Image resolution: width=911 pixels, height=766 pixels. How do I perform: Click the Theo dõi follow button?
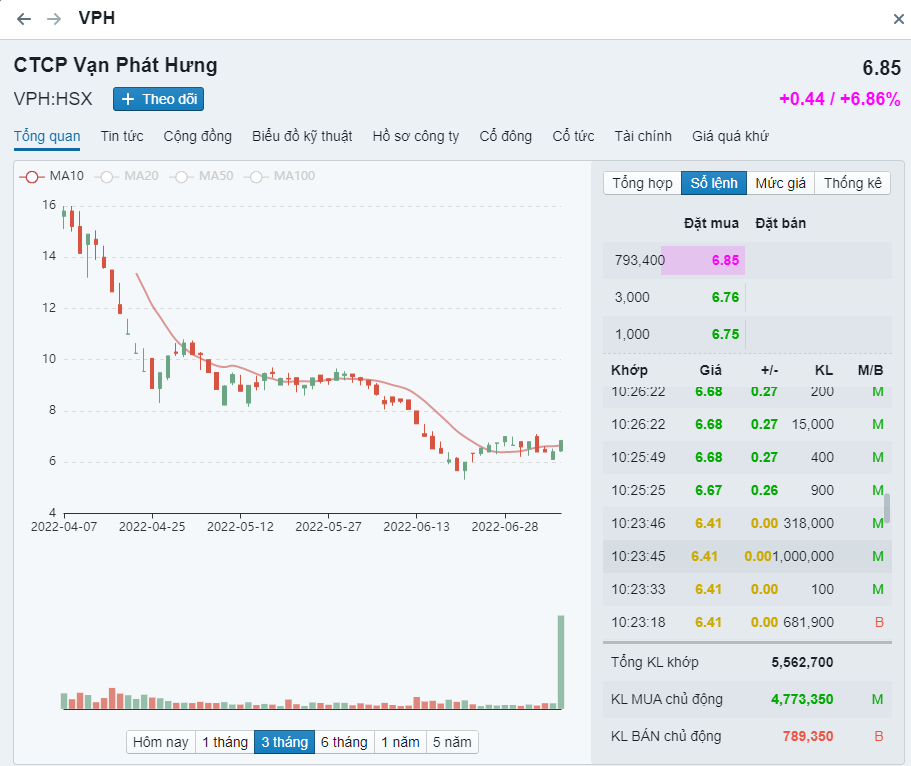159,99
